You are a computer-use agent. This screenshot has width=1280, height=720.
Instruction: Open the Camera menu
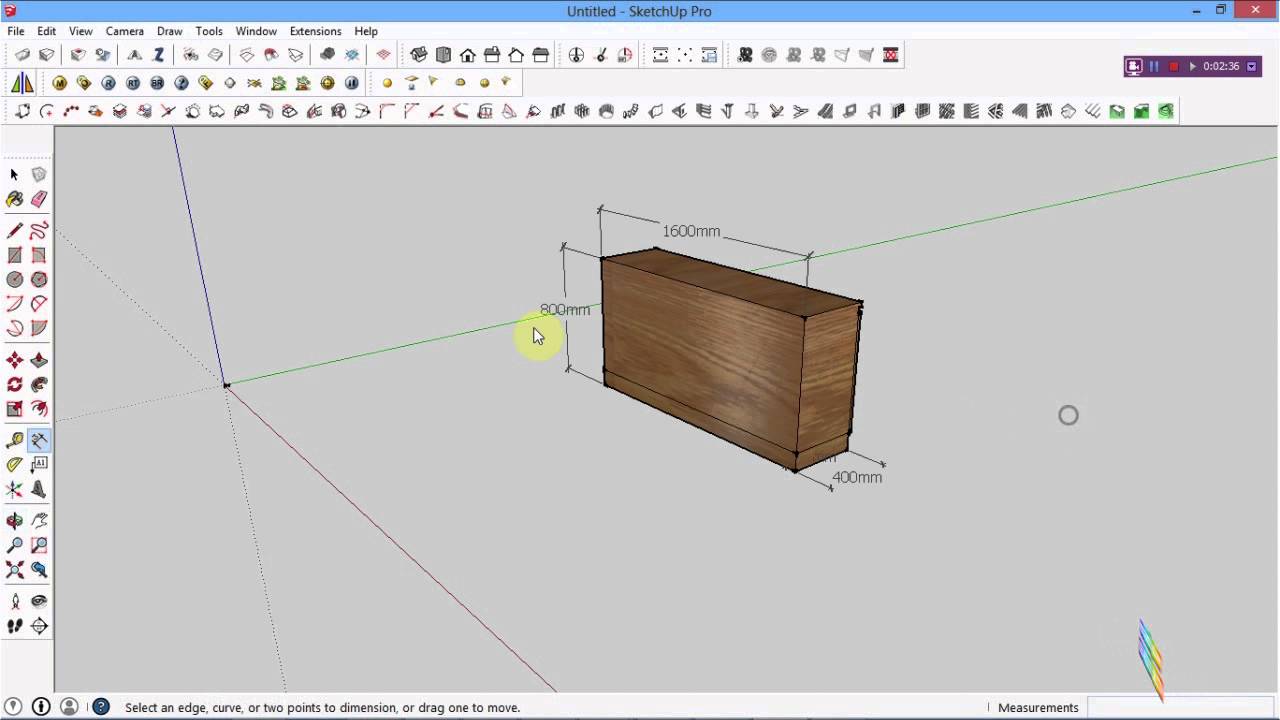pyautogui.click(x=125, y=31)
